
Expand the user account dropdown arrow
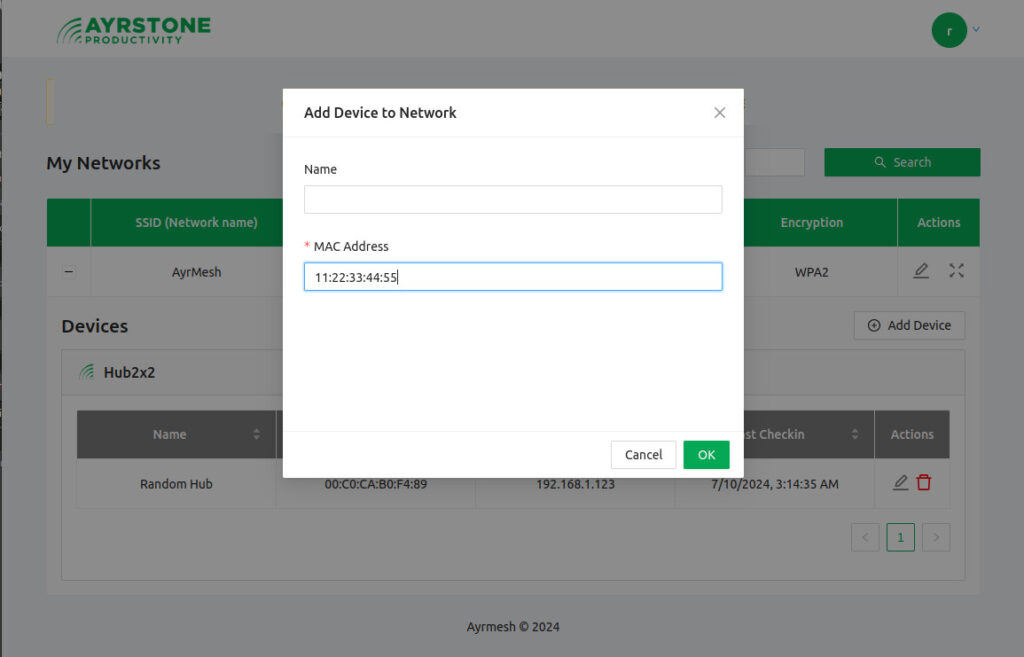click(x=976, y=30)
